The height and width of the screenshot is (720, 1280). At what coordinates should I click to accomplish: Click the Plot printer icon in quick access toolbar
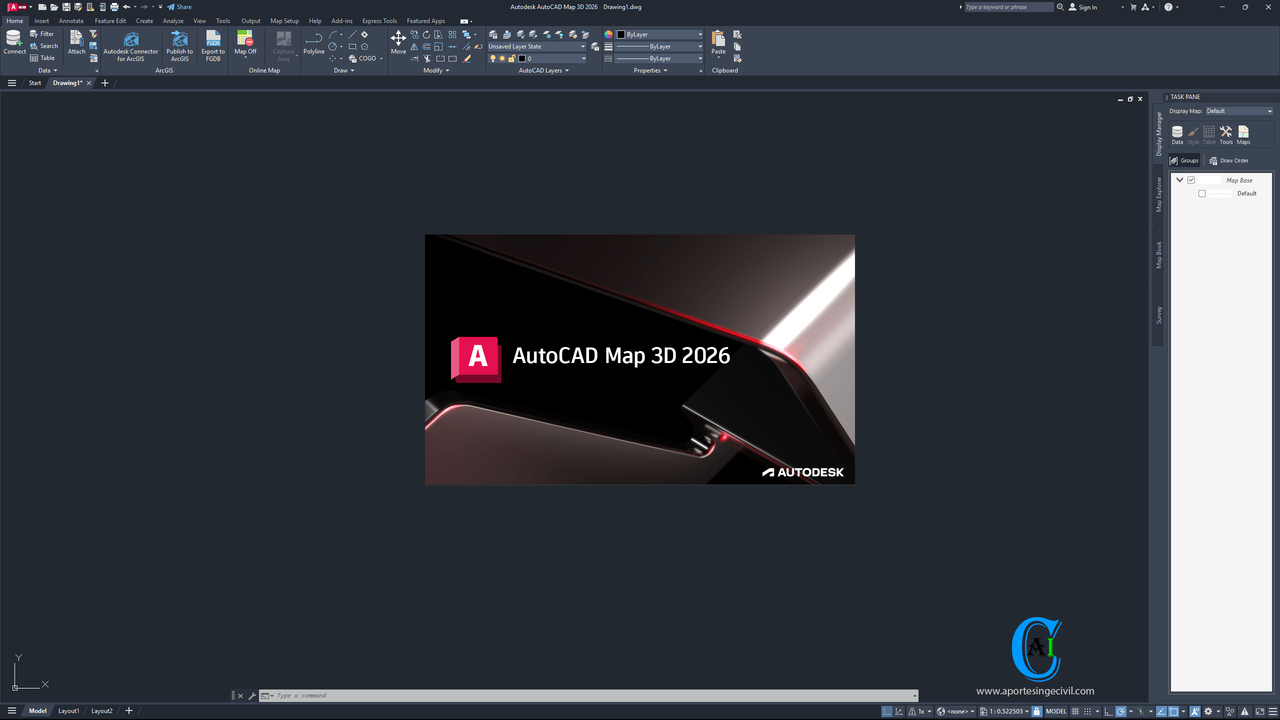(x=115, y=7)
